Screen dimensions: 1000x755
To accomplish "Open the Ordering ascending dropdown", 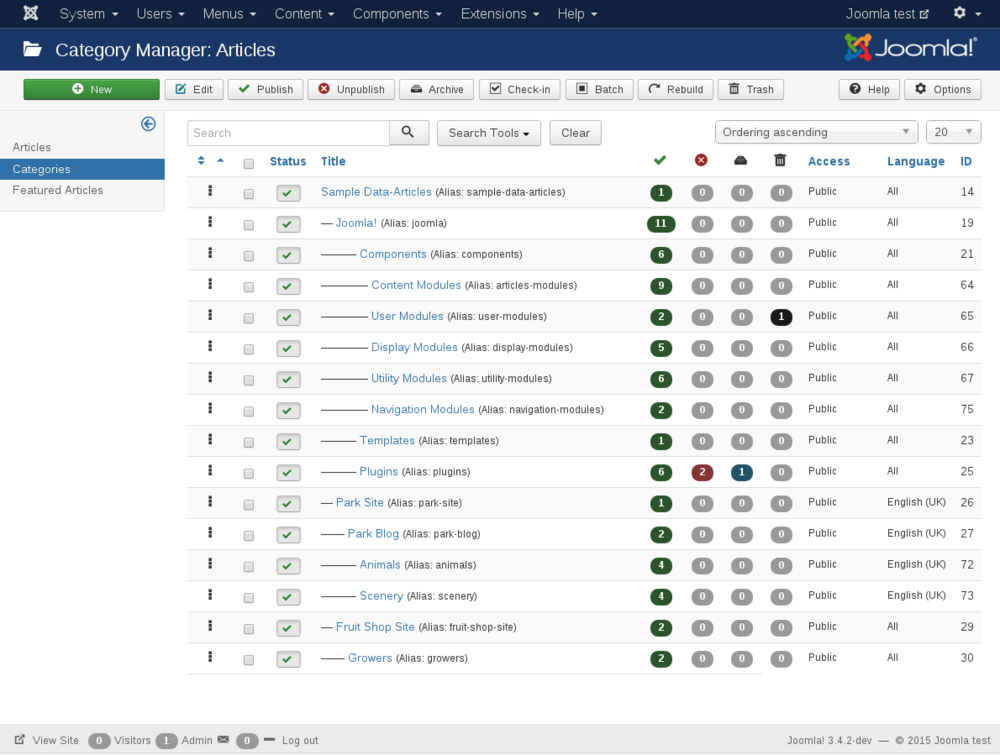I will (x=816, y=132).
